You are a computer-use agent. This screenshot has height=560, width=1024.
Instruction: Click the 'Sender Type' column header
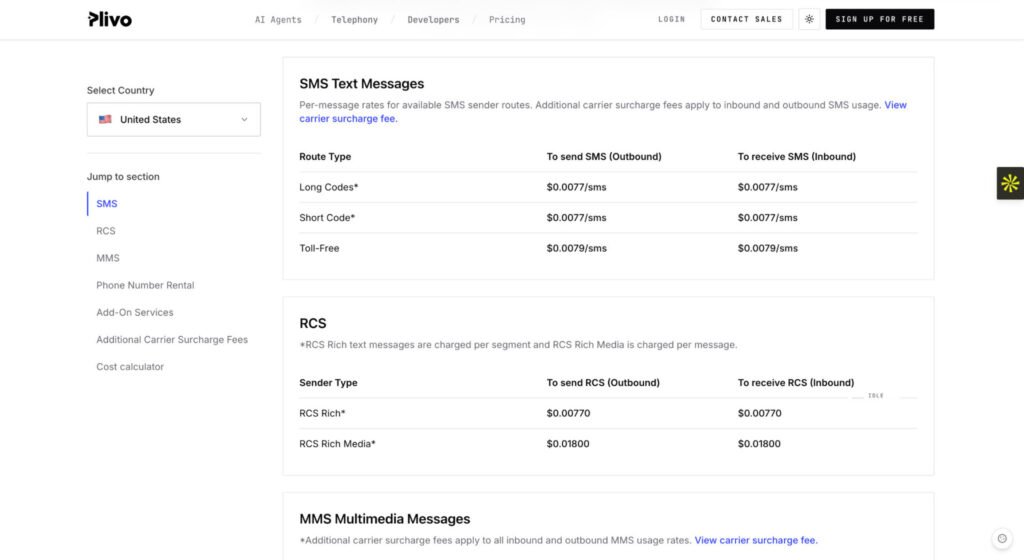point(328,383)
